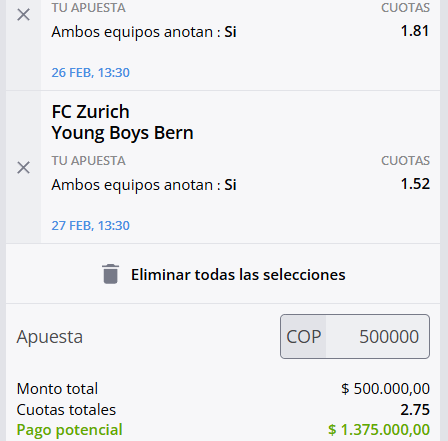Select the 1.81 odds value

pos(415,31)
